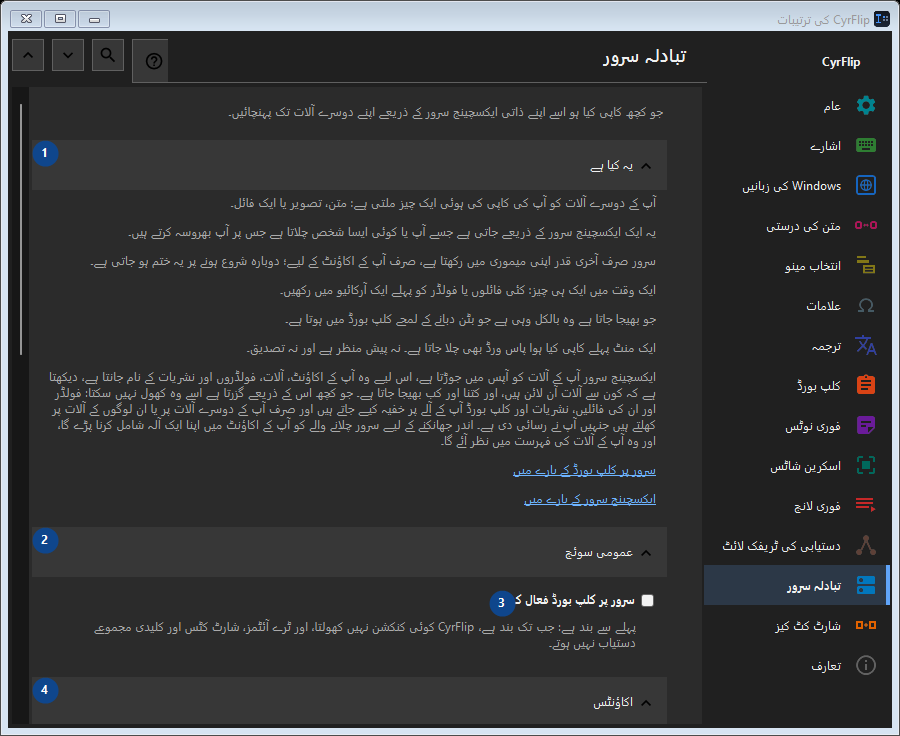Open the 'علامات' page
Screen dimensions: 900x736
796,305
